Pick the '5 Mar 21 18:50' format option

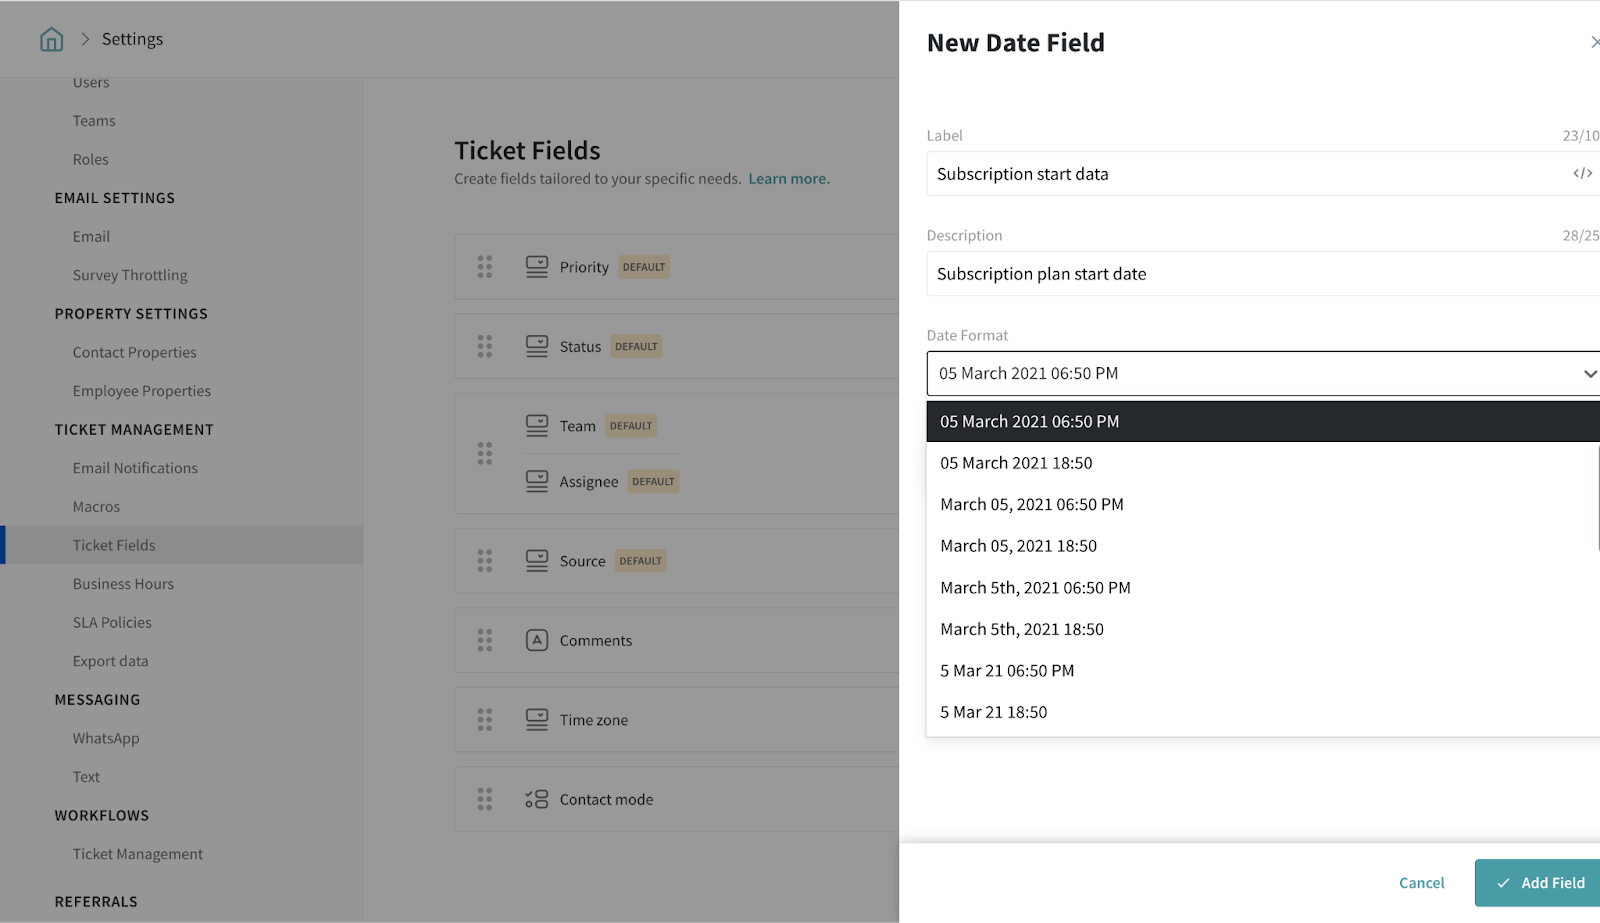point(993,712)
